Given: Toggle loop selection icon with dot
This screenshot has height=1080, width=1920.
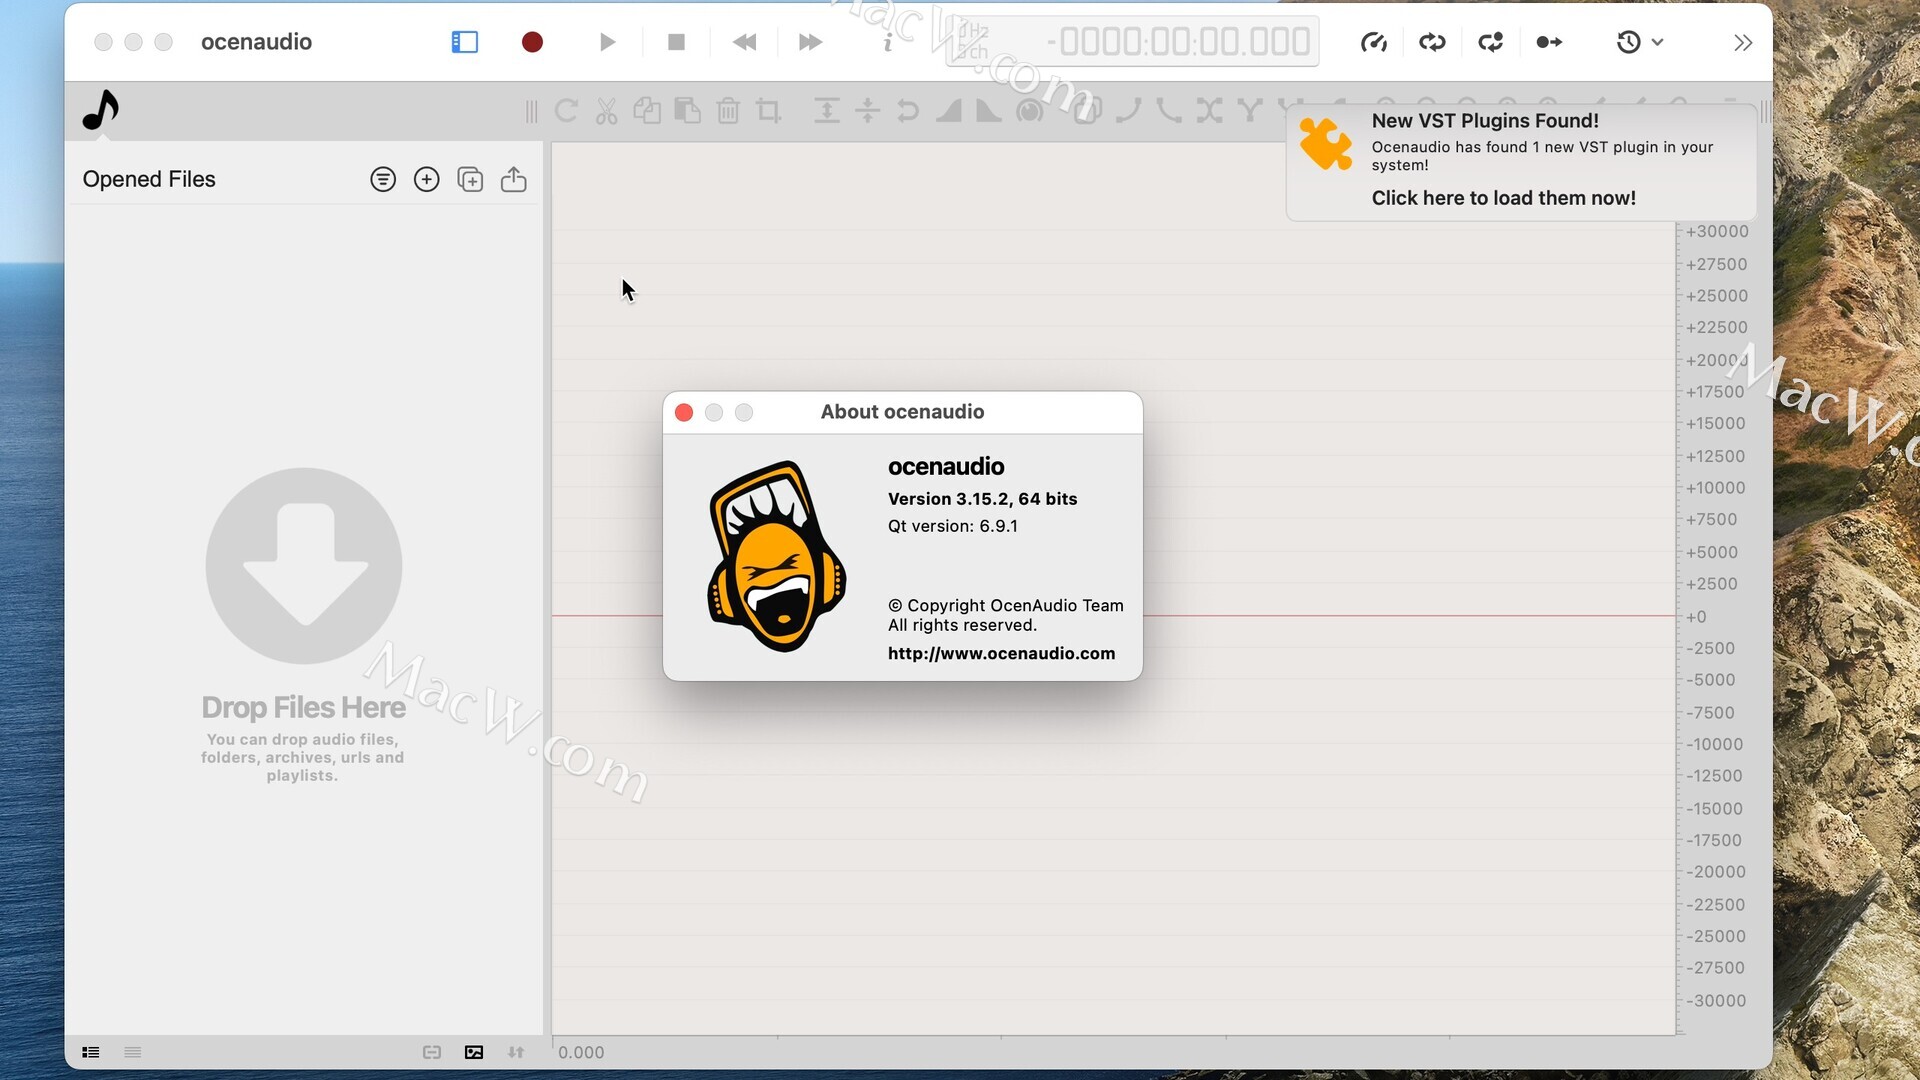Looking at the screenshot, I should tap(1491, 42).
